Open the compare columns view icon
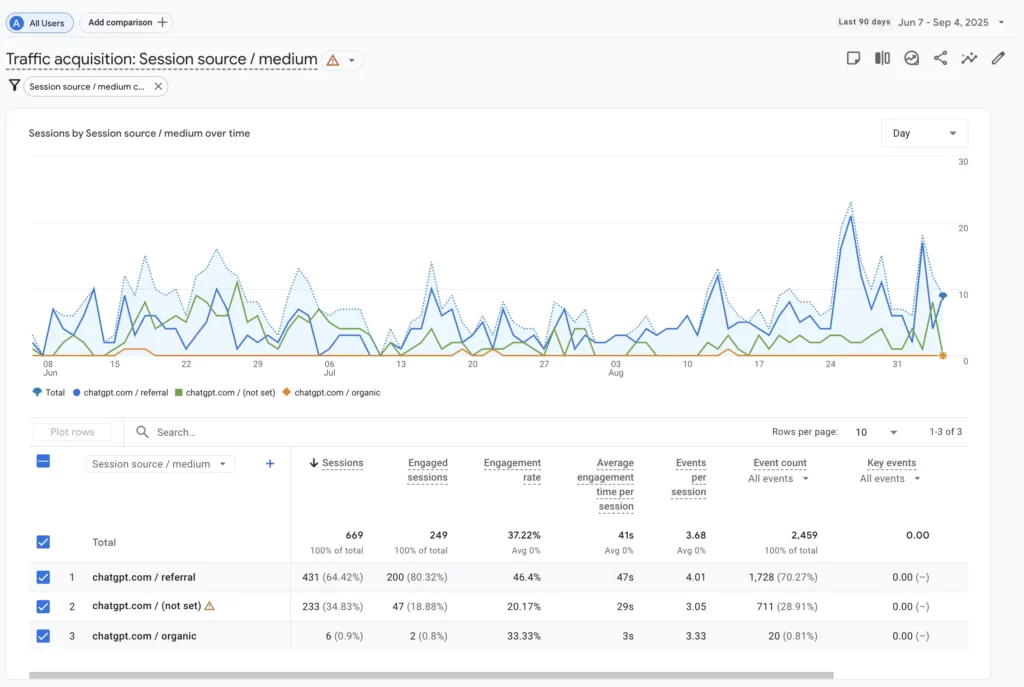The width and height of the screenshot is (1024, 687). pyautogui.click(x=882, y=58)
